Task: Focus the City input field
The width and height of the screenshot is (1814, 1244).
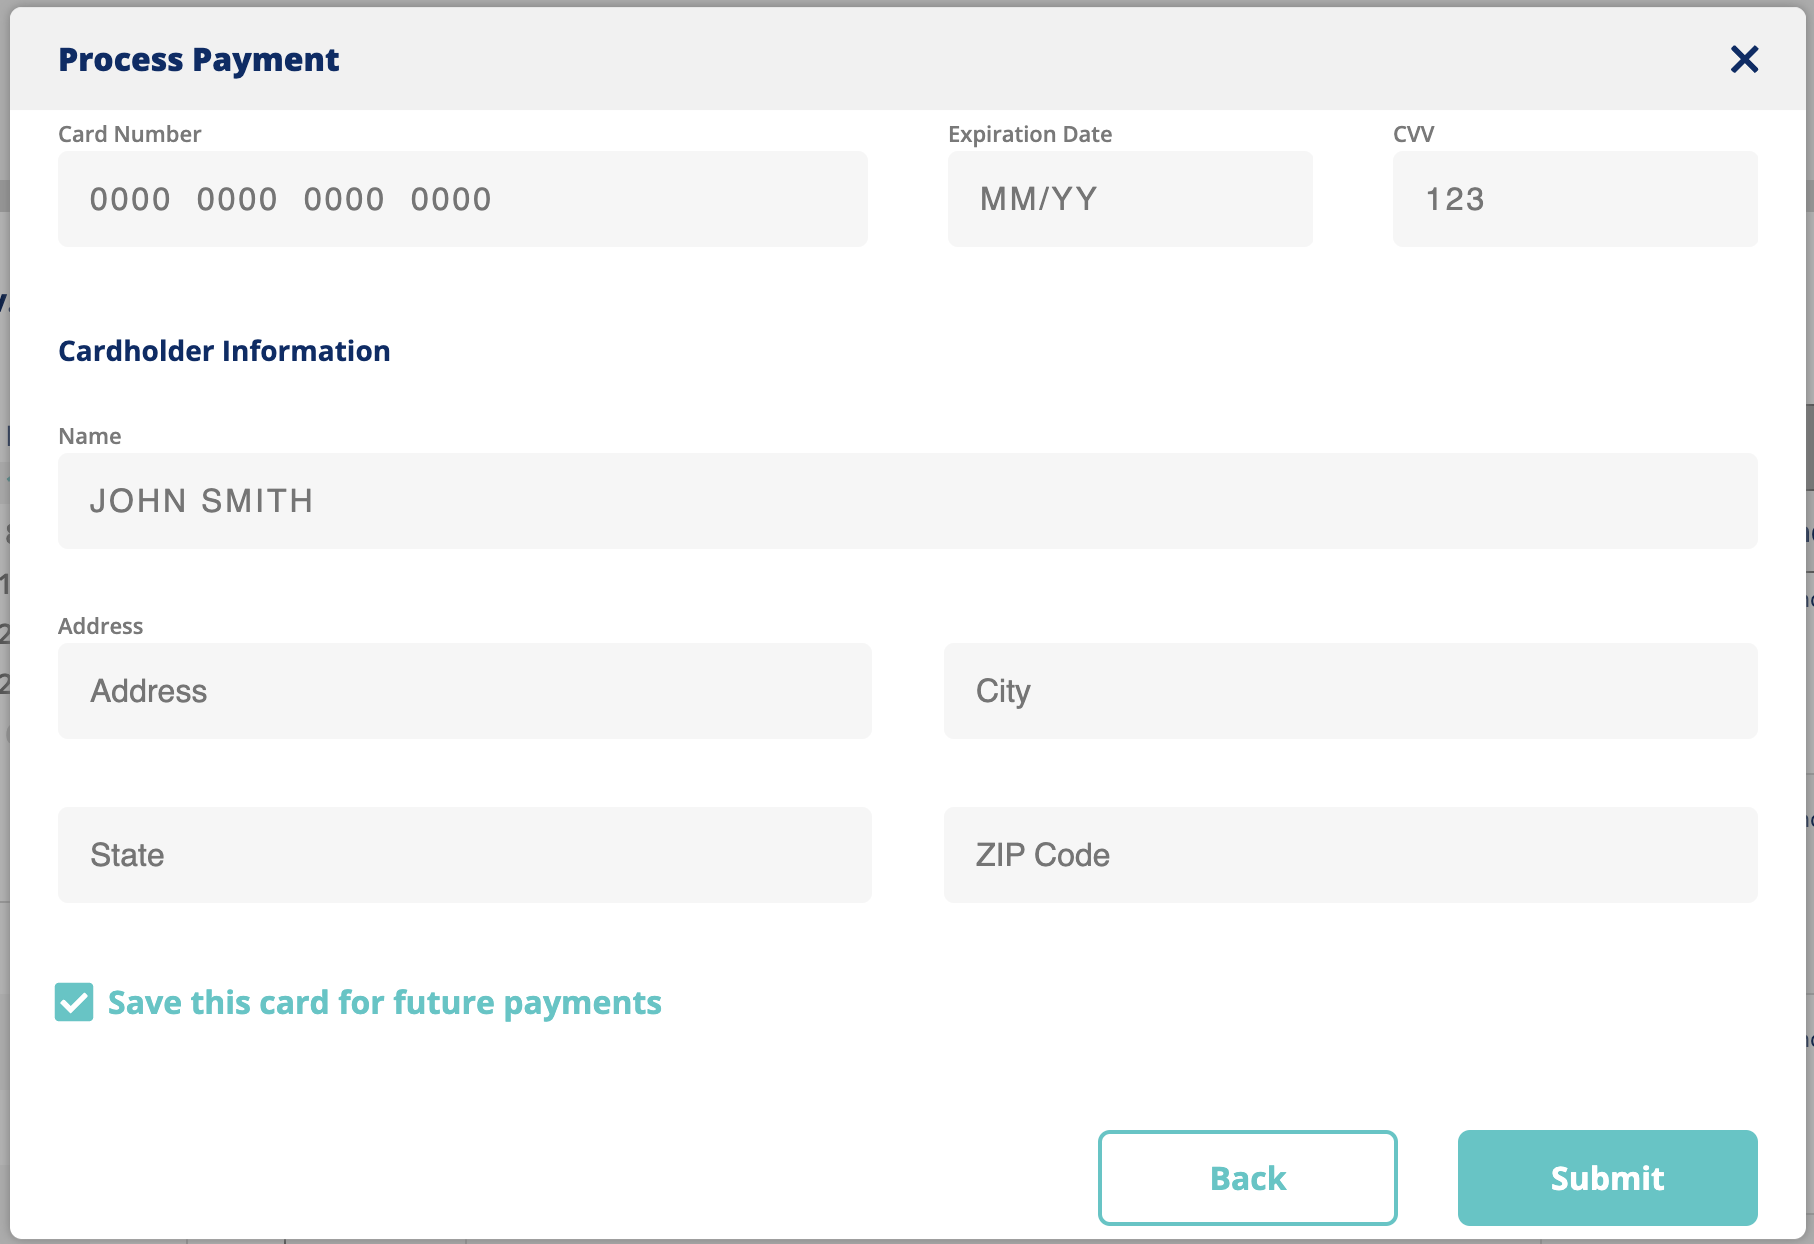Action: 1350,690
